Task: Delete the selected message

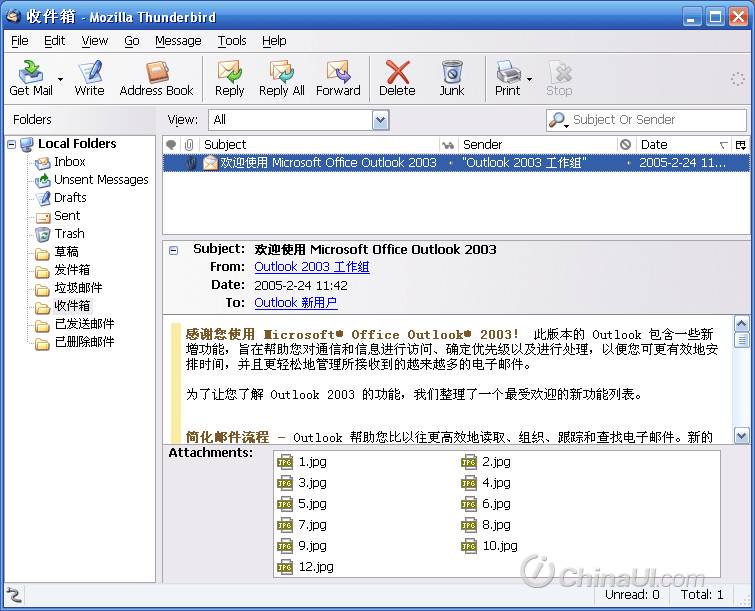Action: (x=397, y=77)
